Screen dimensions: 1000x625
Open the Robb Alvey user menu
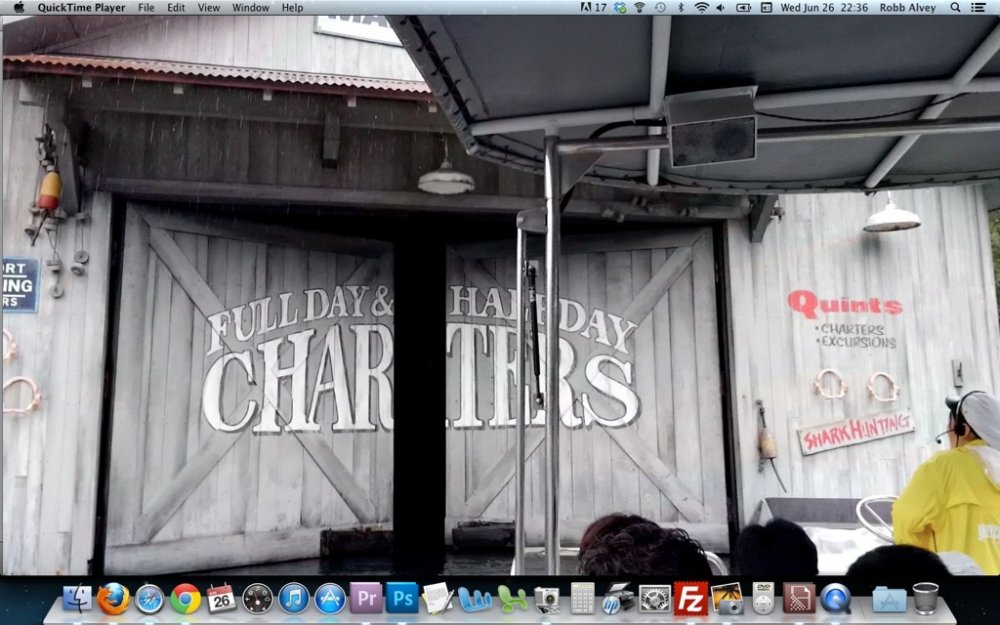click(908, 7)
